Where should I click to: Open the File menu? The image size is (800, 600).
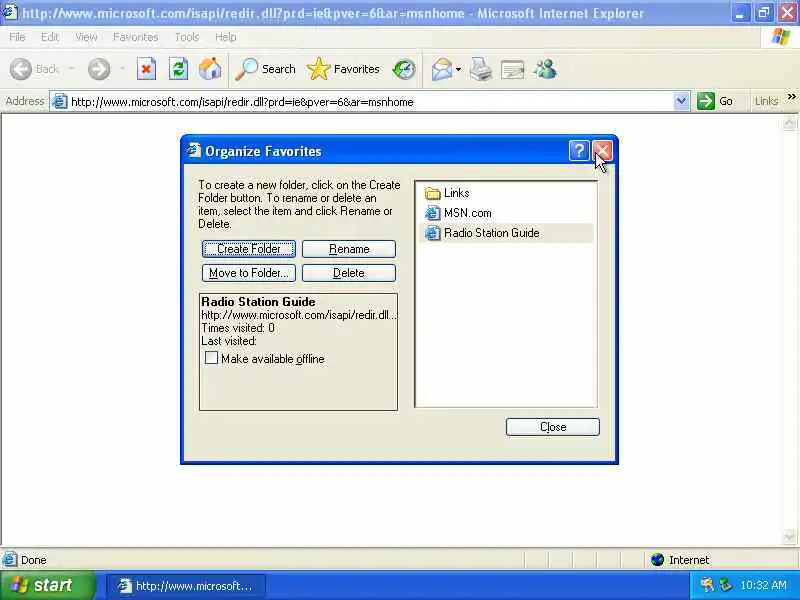[x=17, y=37]
